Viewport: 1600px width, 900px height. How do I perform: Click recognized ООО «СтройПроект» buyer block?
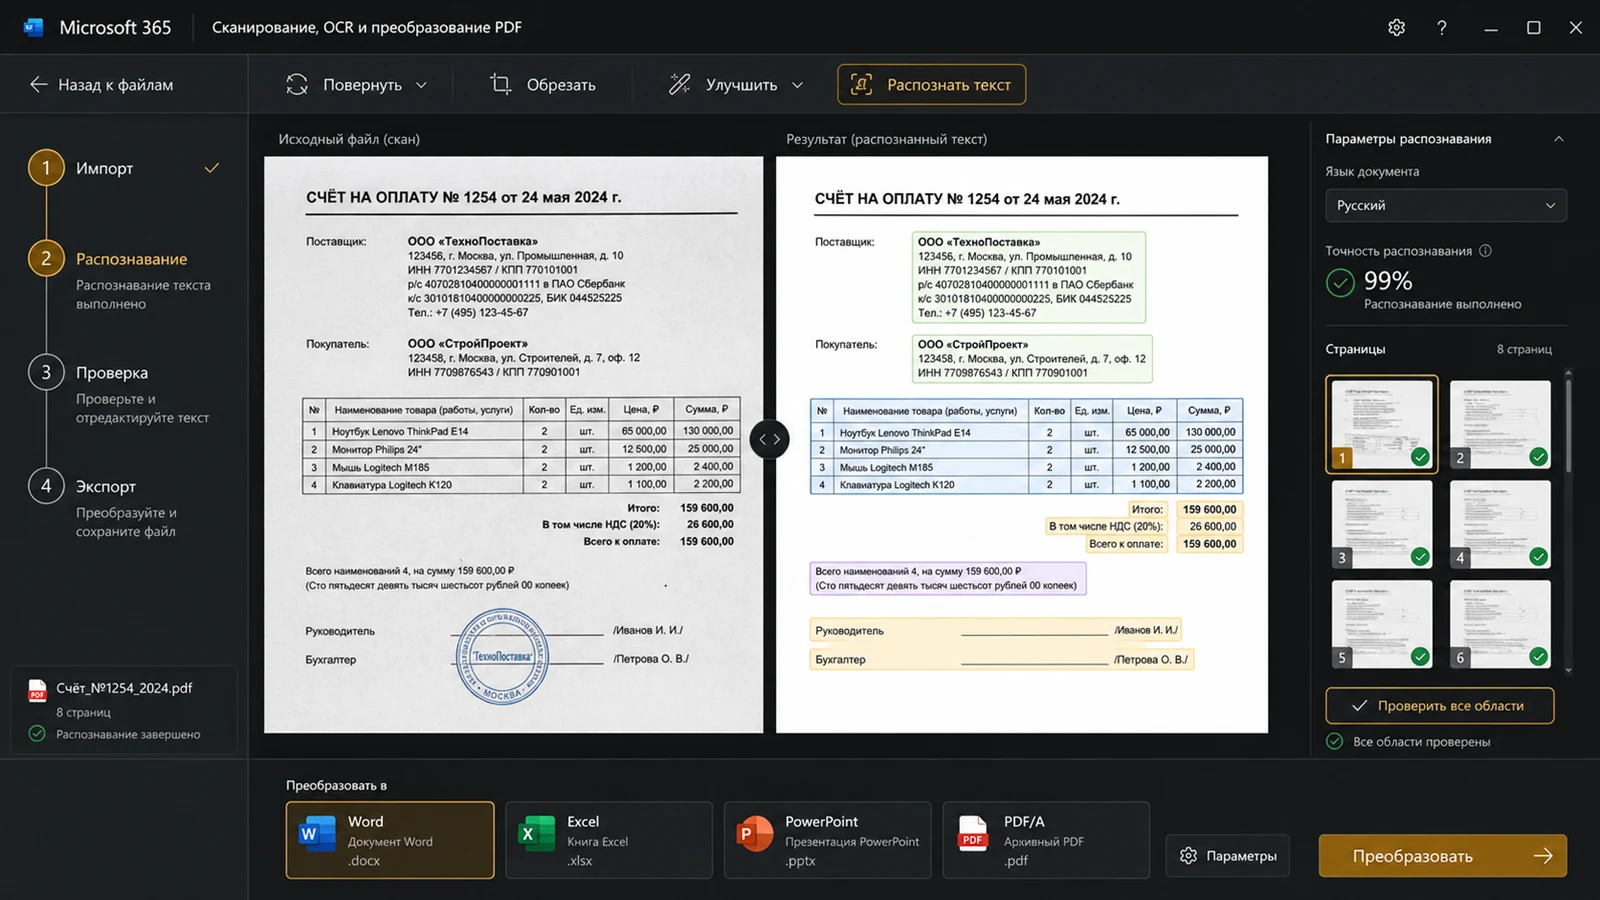1032,359
